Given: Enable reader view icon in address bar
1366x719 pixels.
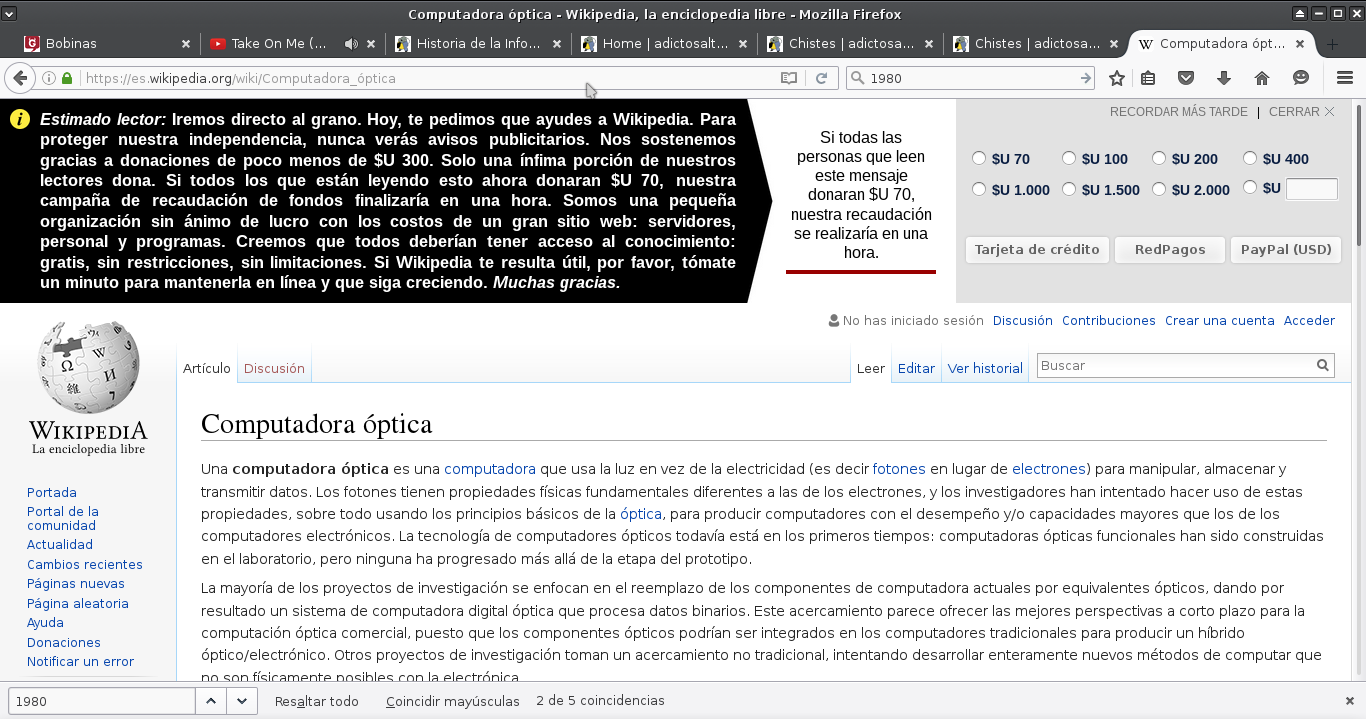Looking at the screenshot, I should tap(789, 78).
